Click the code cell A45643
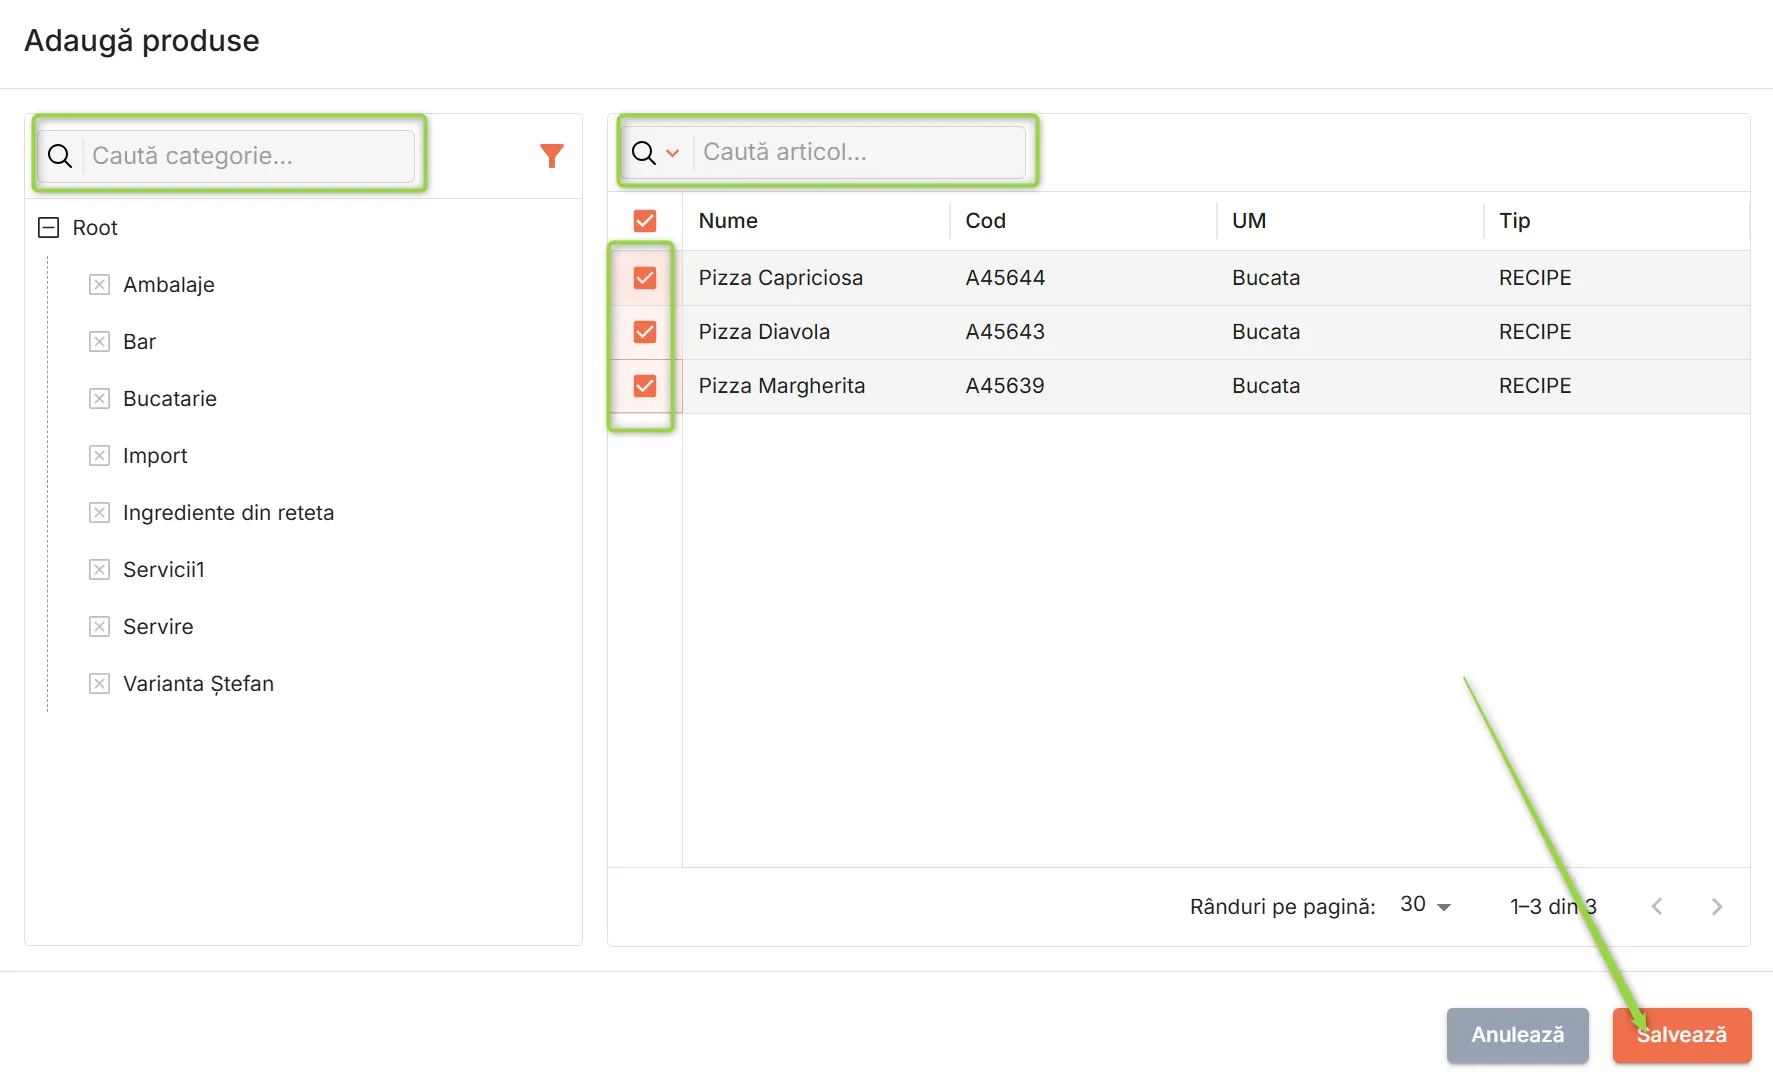 pyautogui.click(x=1005, y=332)
